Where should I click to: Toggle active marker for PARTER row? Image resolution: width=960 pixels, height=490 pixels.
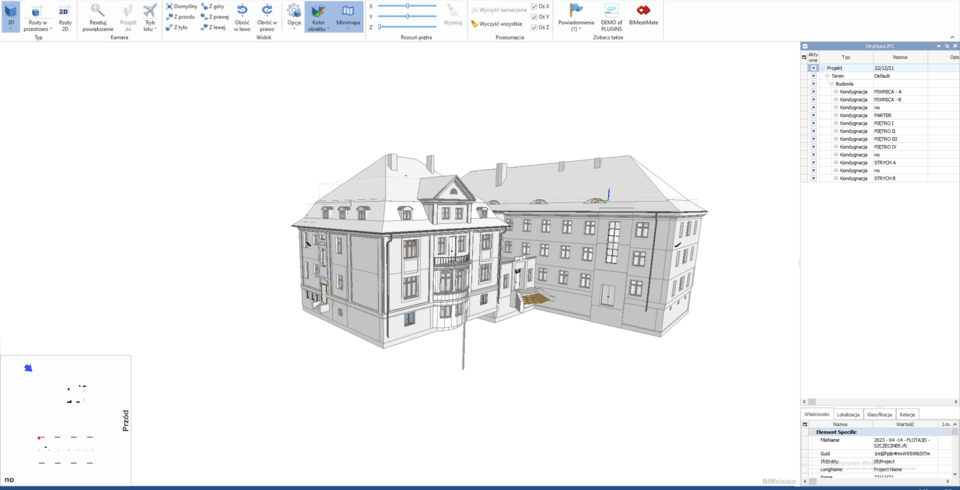pos(813,115)
